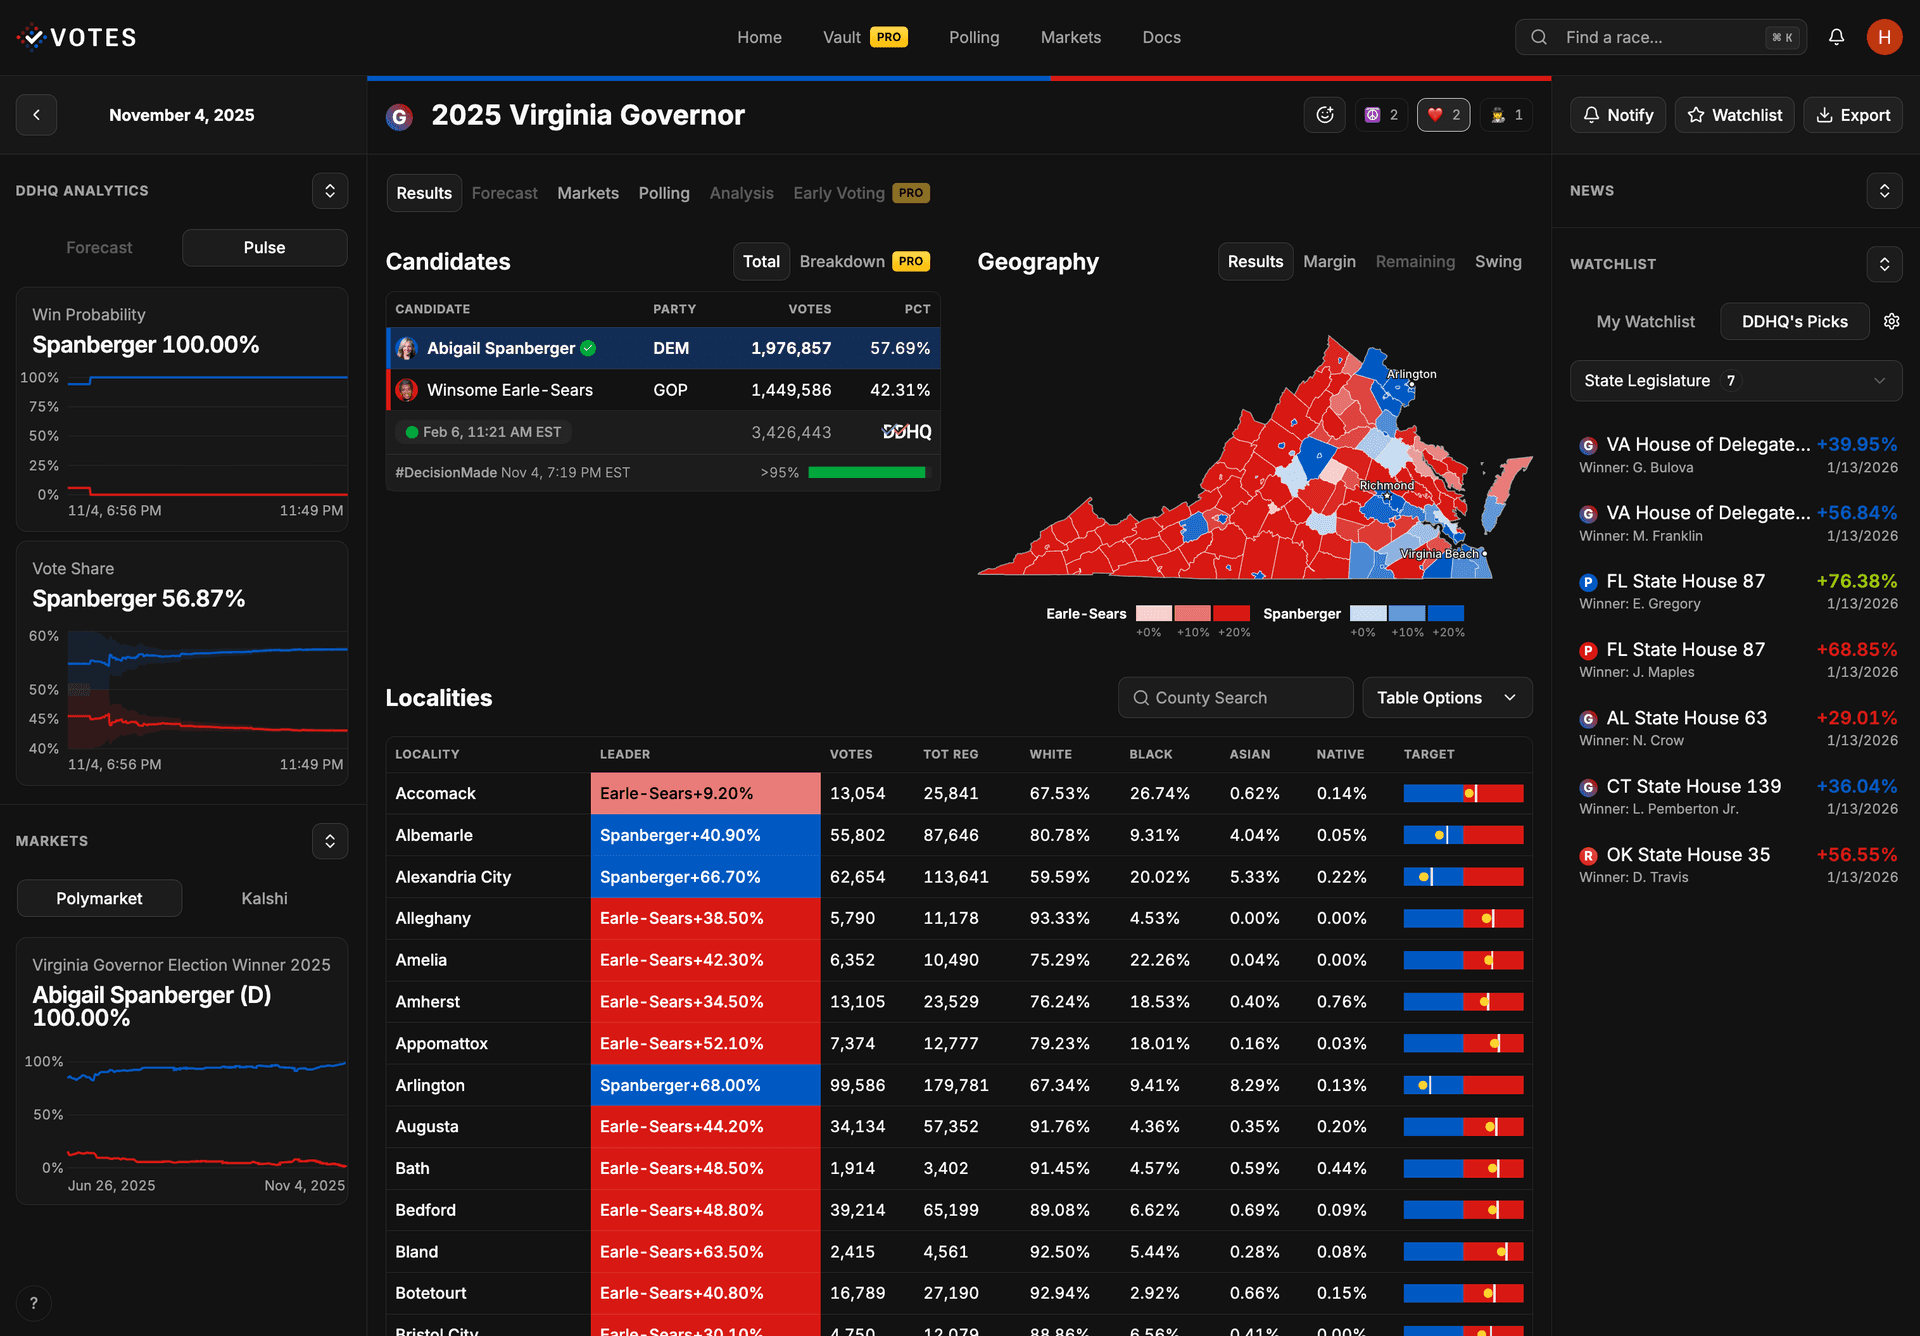Focus the County Search field
Image resolution: width=1920 pixels, height=1336 pixels.
tap(1235, 698)
